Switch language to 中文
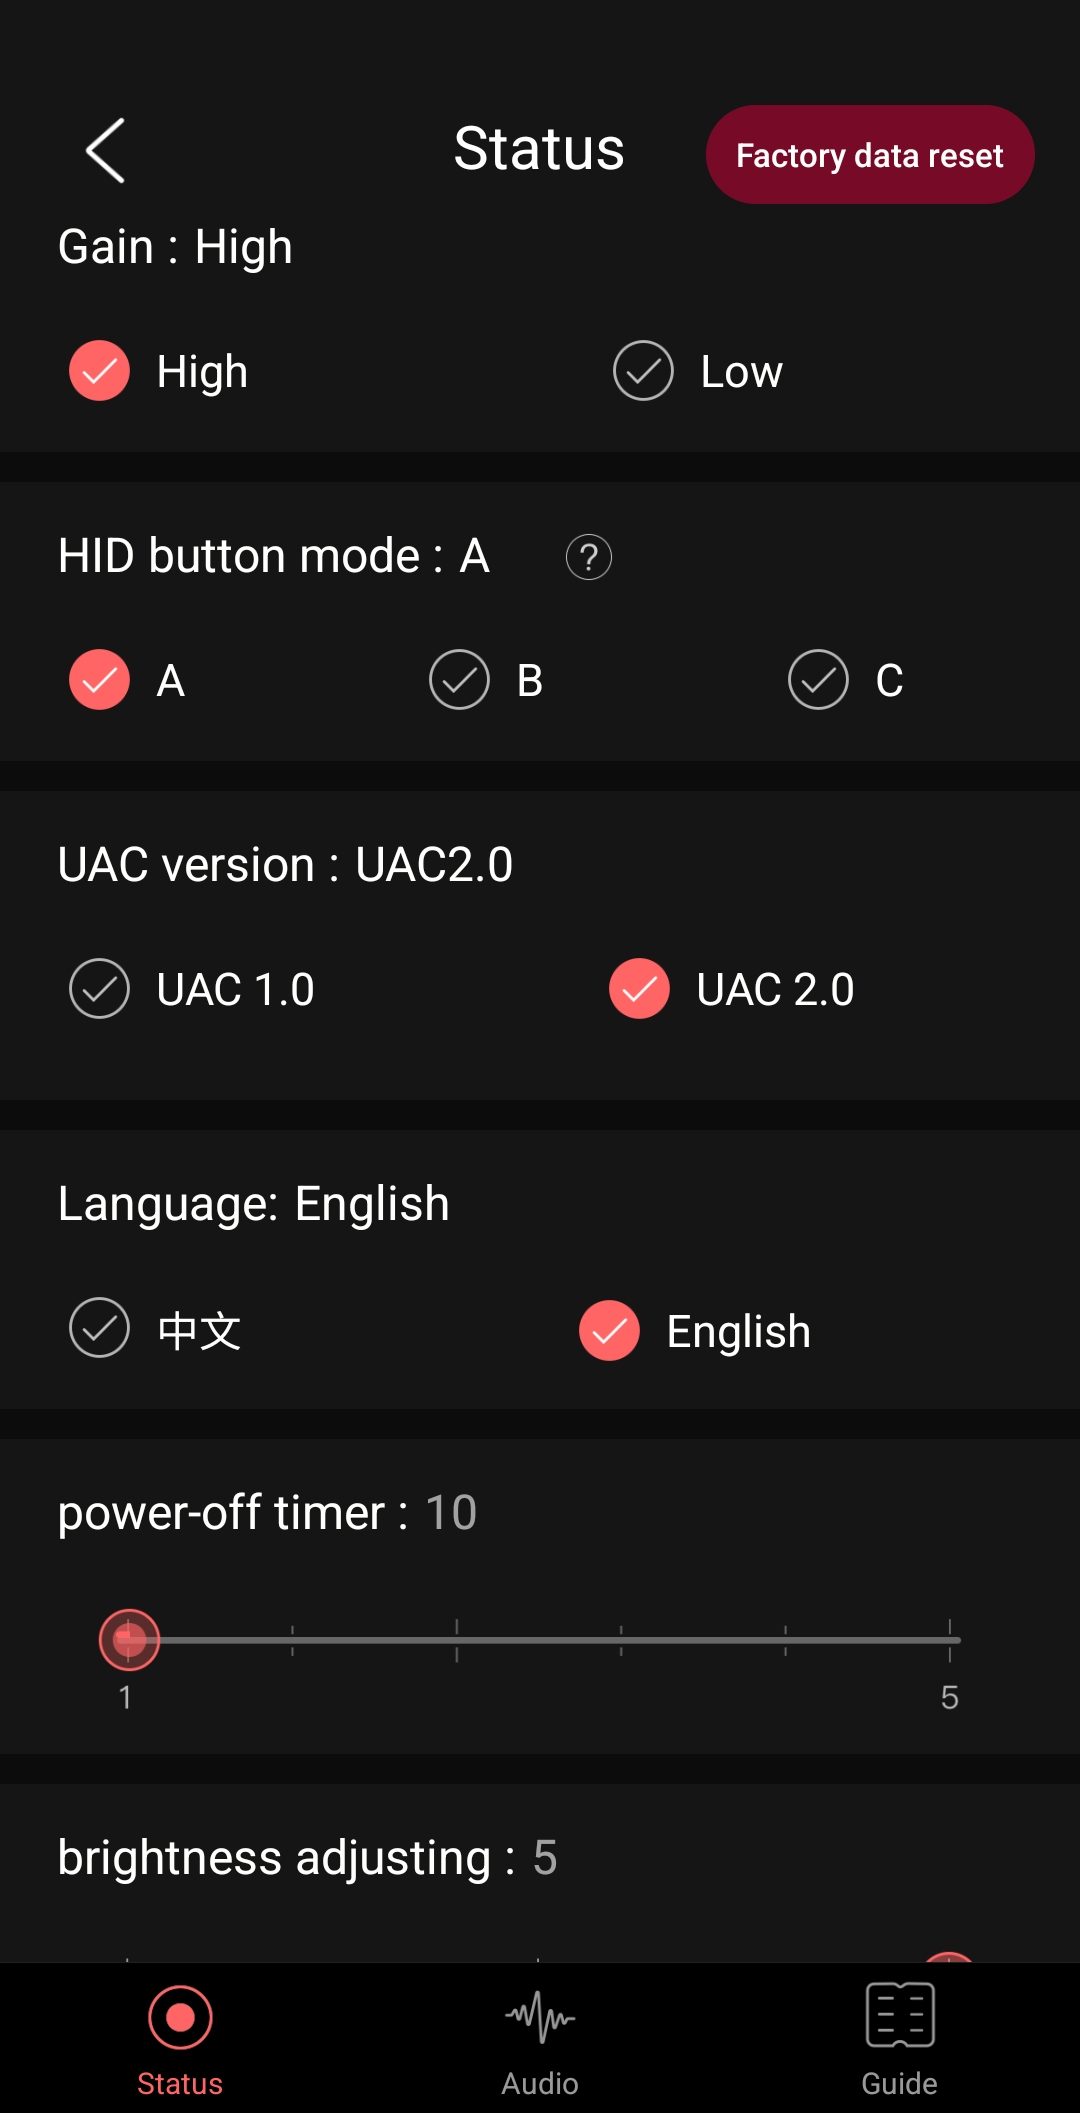The width and height of the screenshot is (1080, 2113). (100, 1328)
